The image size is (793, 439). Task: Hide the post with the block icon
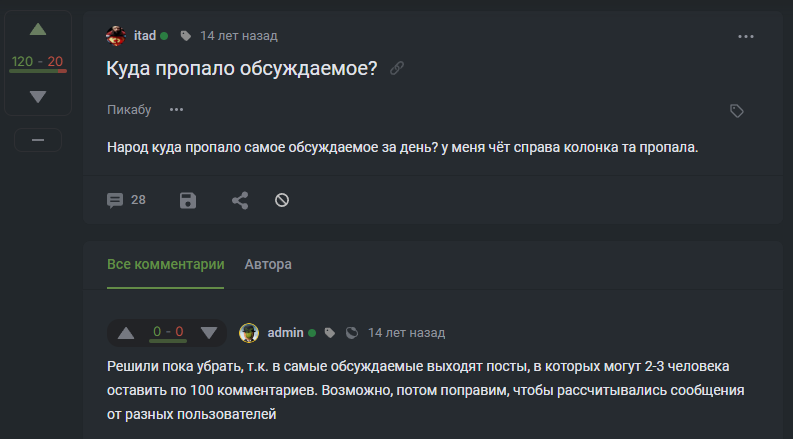click(282, 200)
